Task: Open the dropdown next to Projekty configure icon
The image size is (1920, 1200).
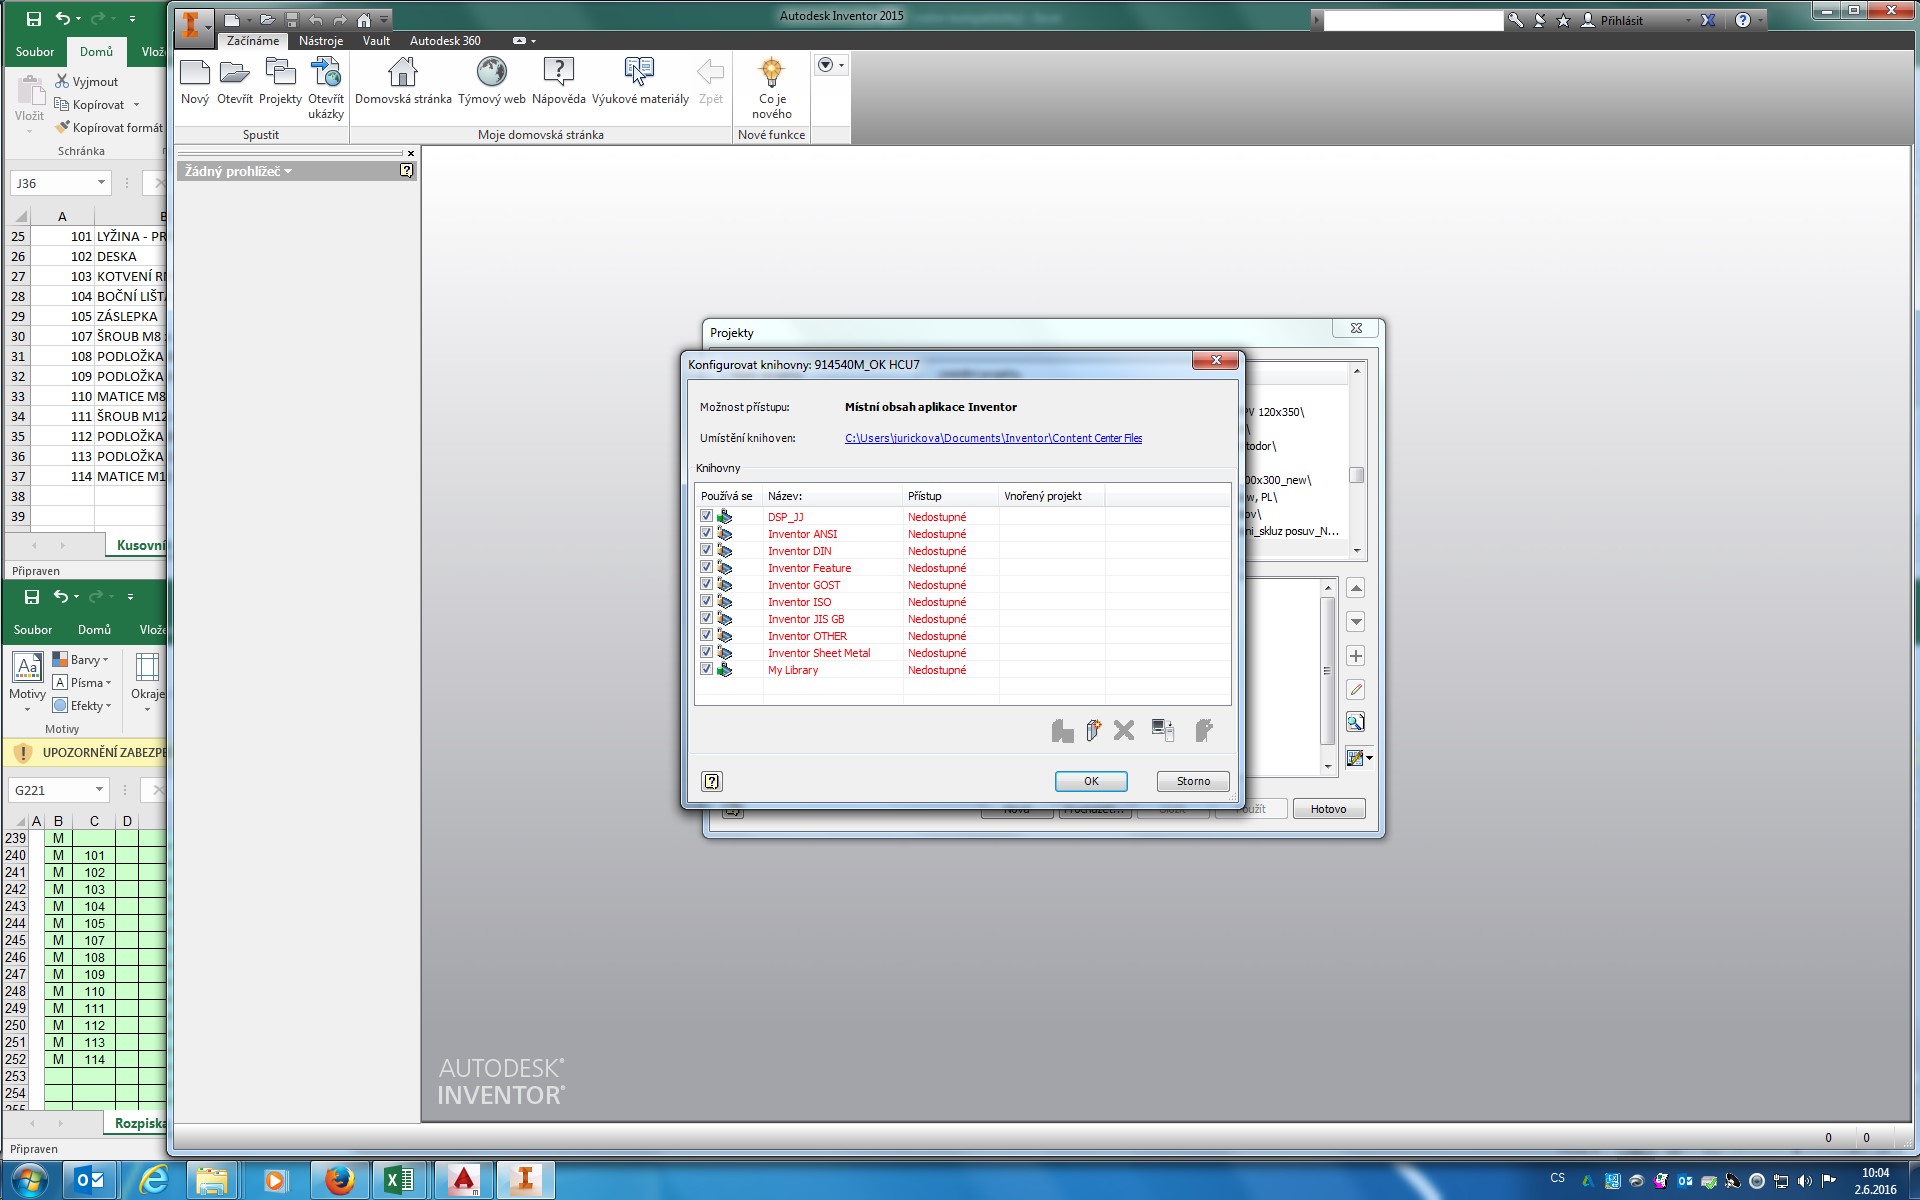Action: pyautogui.click(x=1369, y=758)
